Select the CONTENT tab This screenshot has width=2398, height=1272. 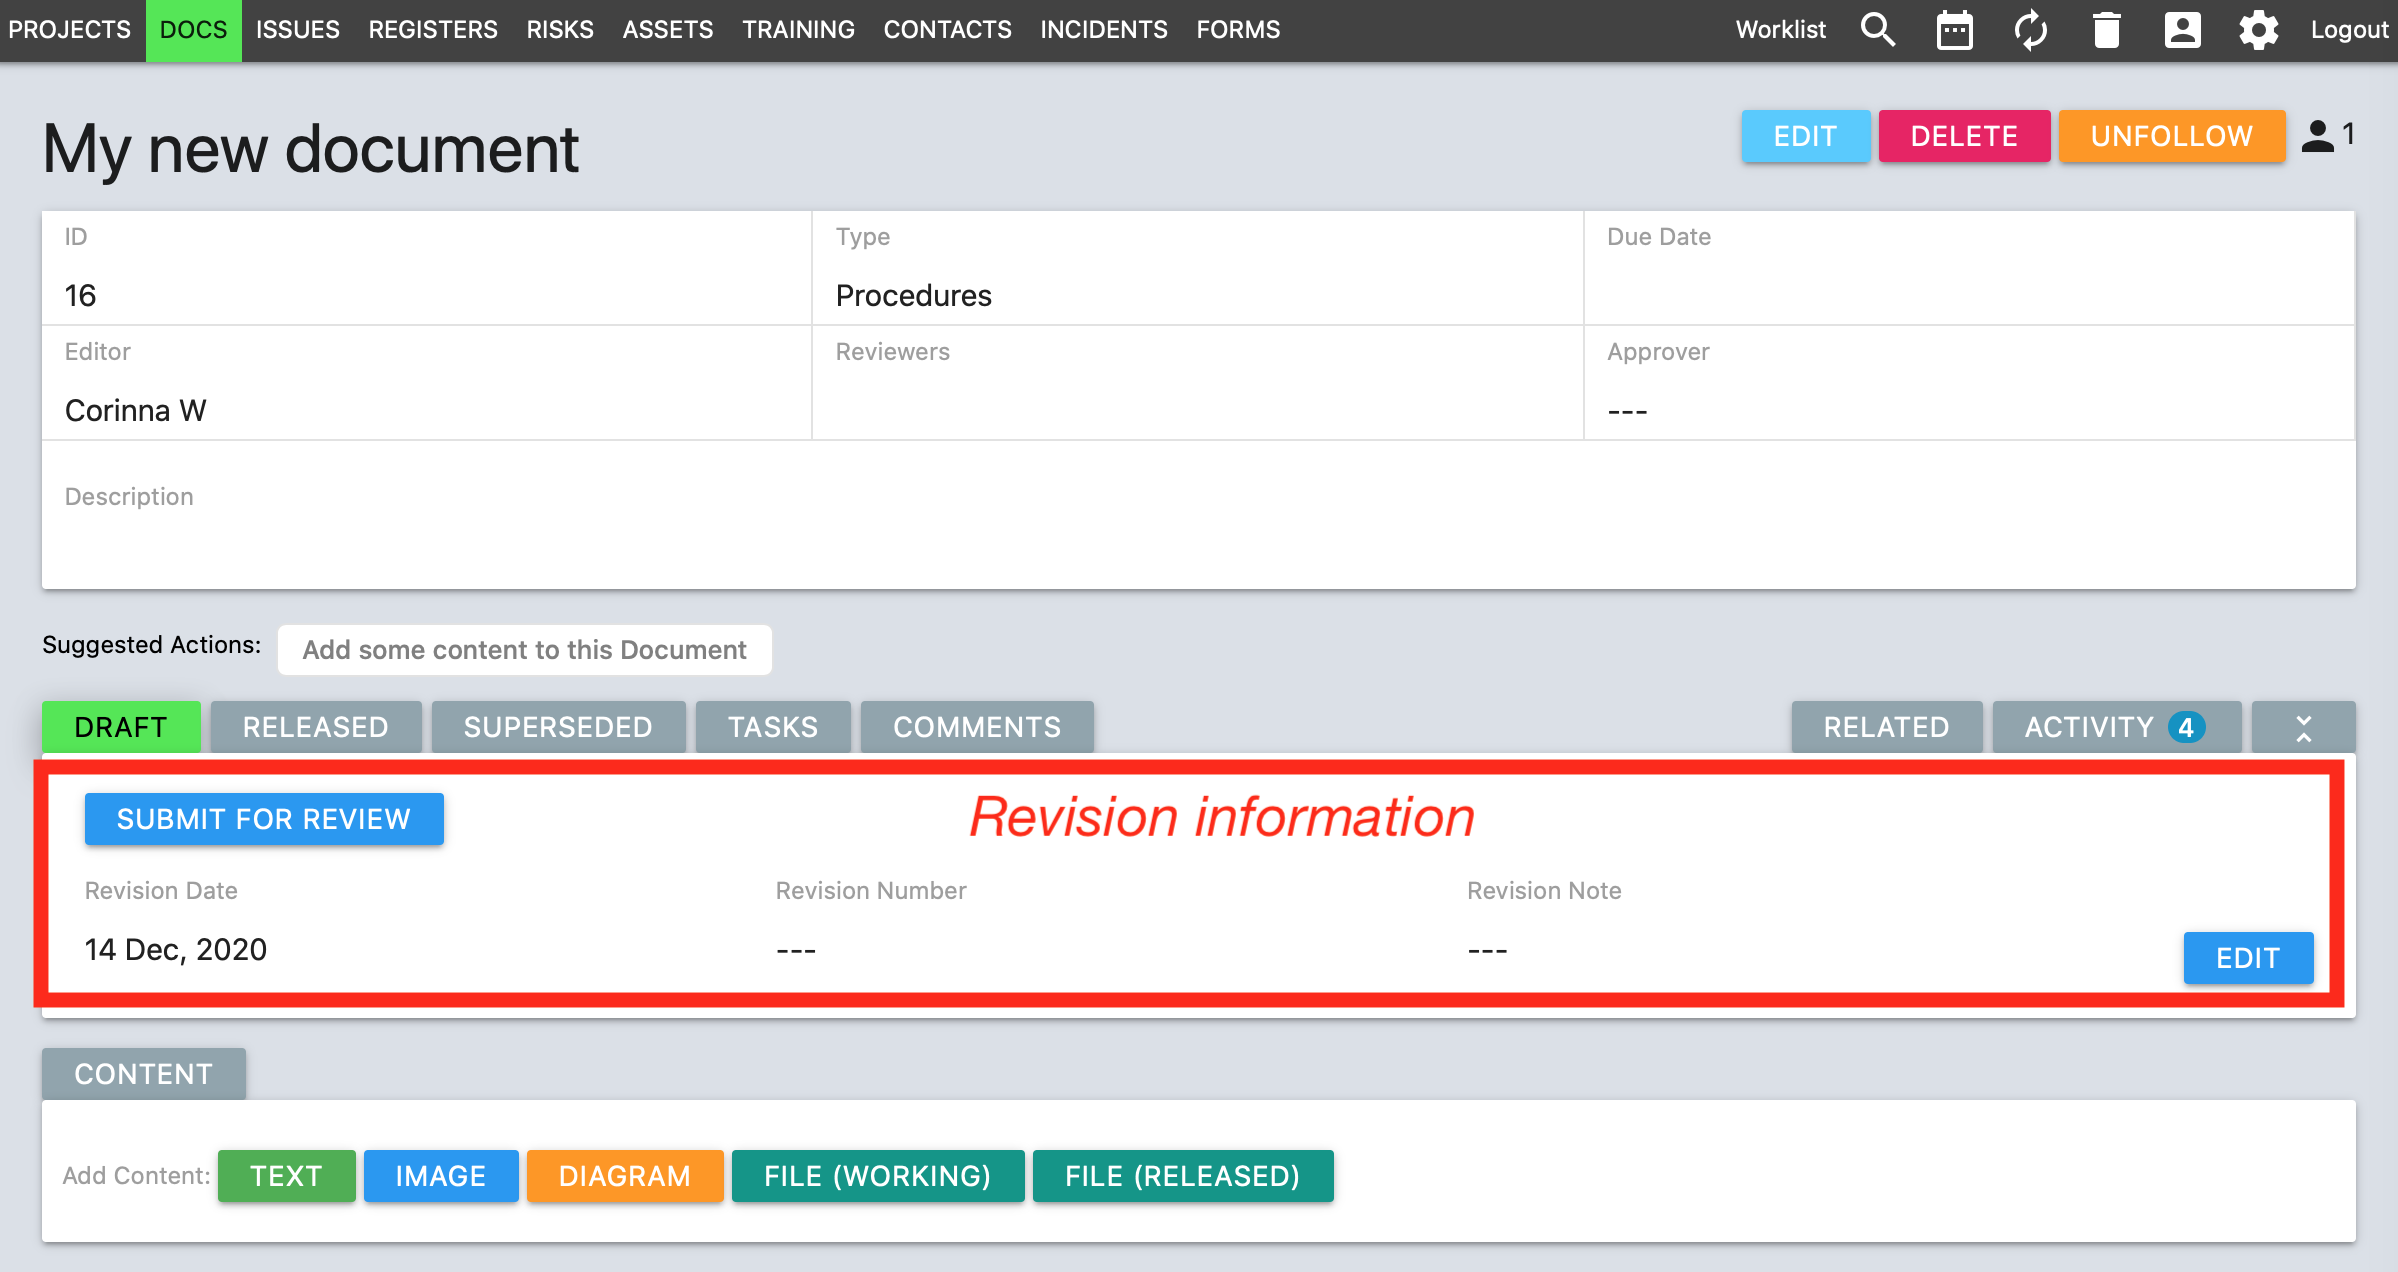point(144,1074)
